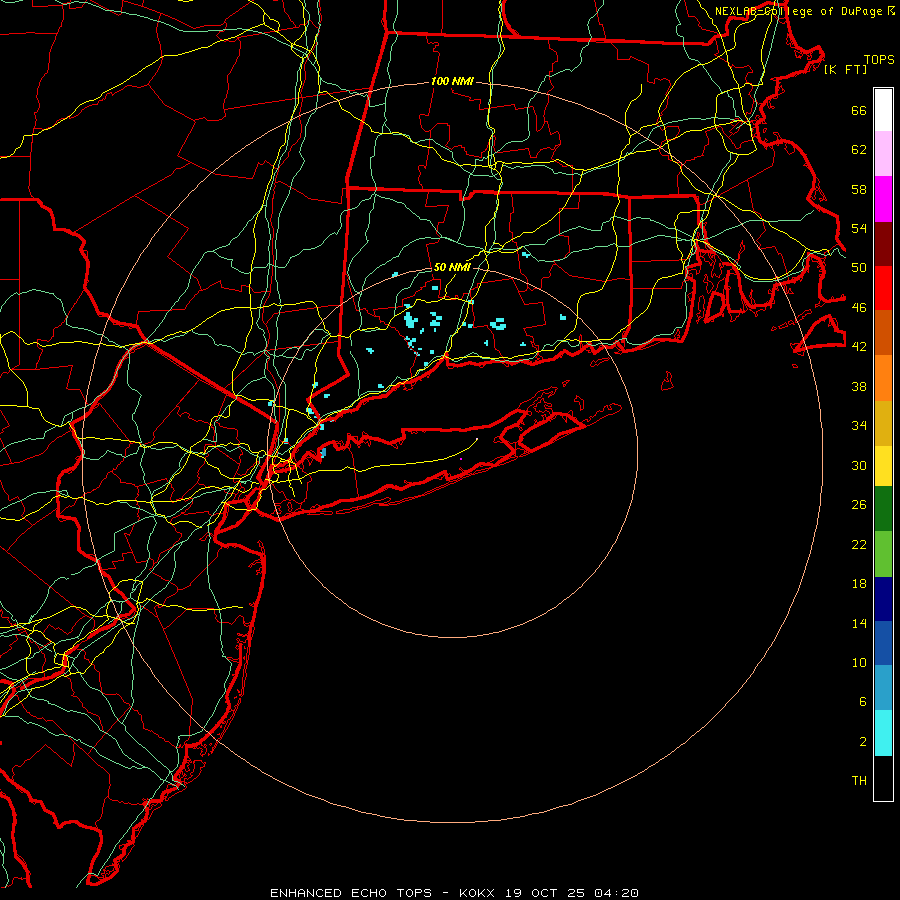900x900 pixels.
Task: Select the light blue legend swatch
Action: [x=883, y=688]
